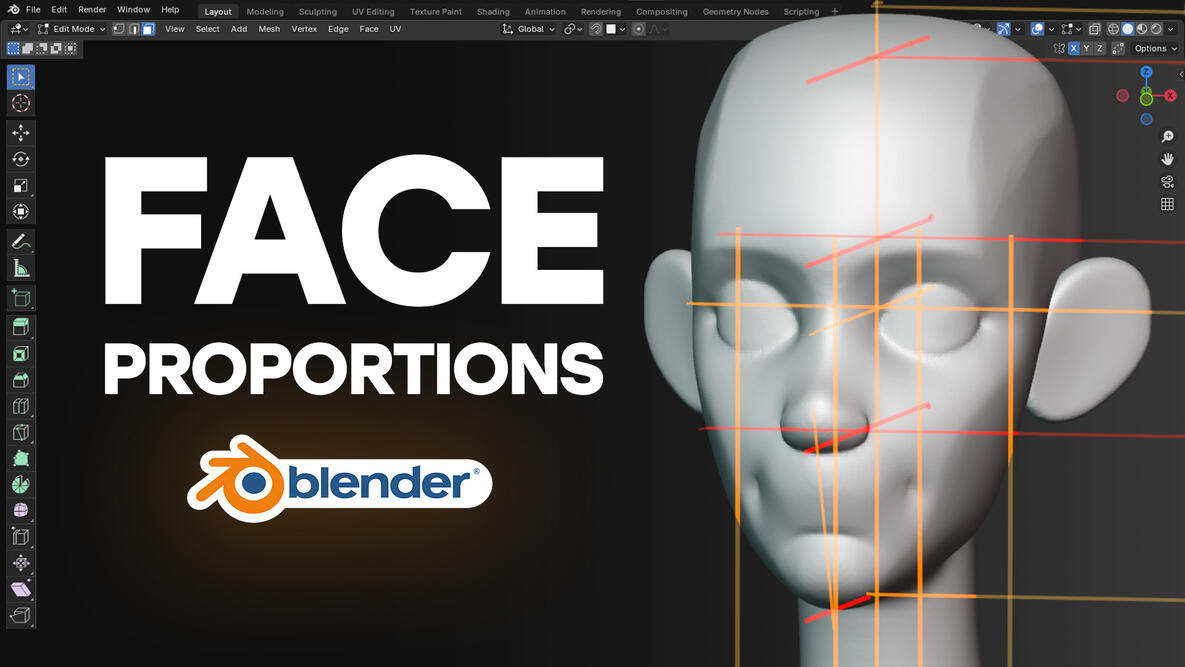The width and height of the screenshot is (1185, 667).
Task: Click the Y mirror axis button
Action: pyautogui.click(x=1086, y=48)
